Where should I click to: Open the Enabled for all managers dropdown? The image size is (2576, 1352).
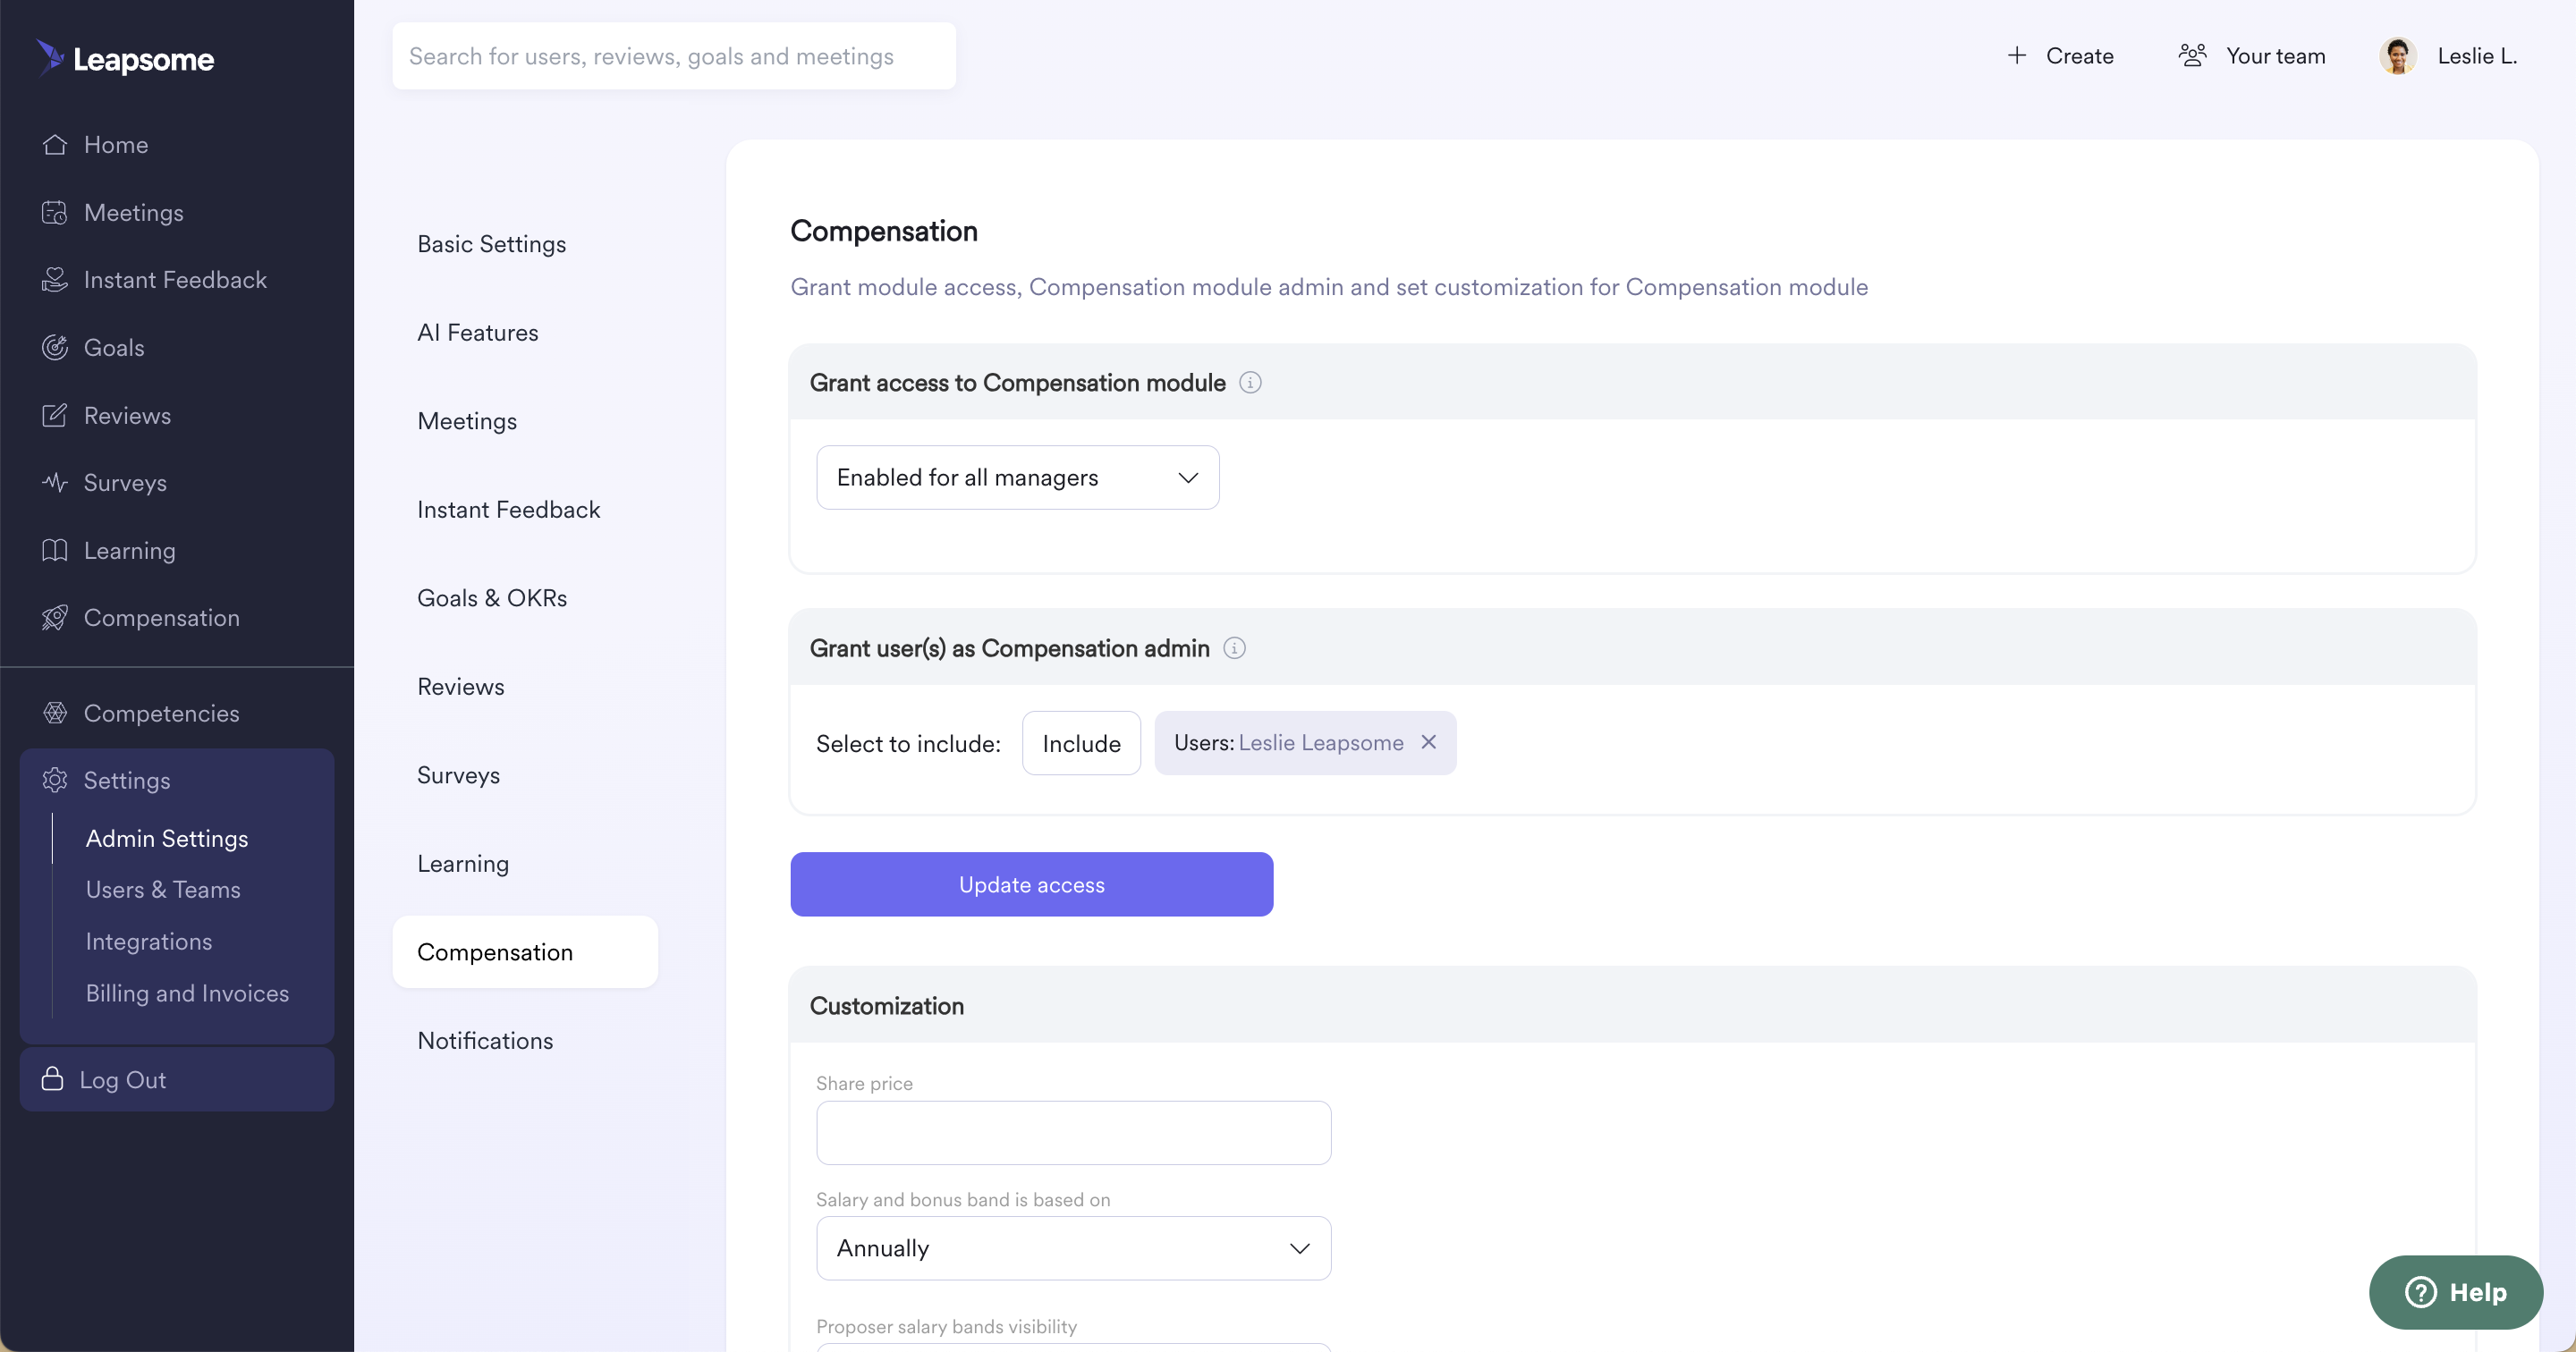point(1017,478)
